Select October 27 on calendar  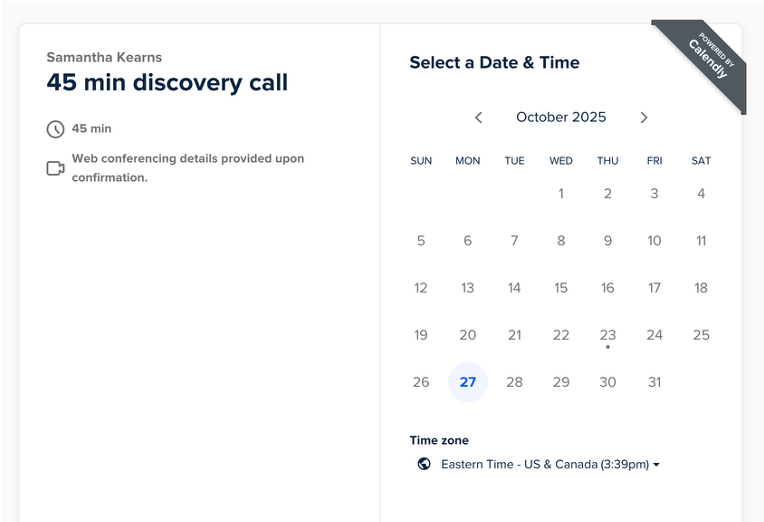(468, 382)
